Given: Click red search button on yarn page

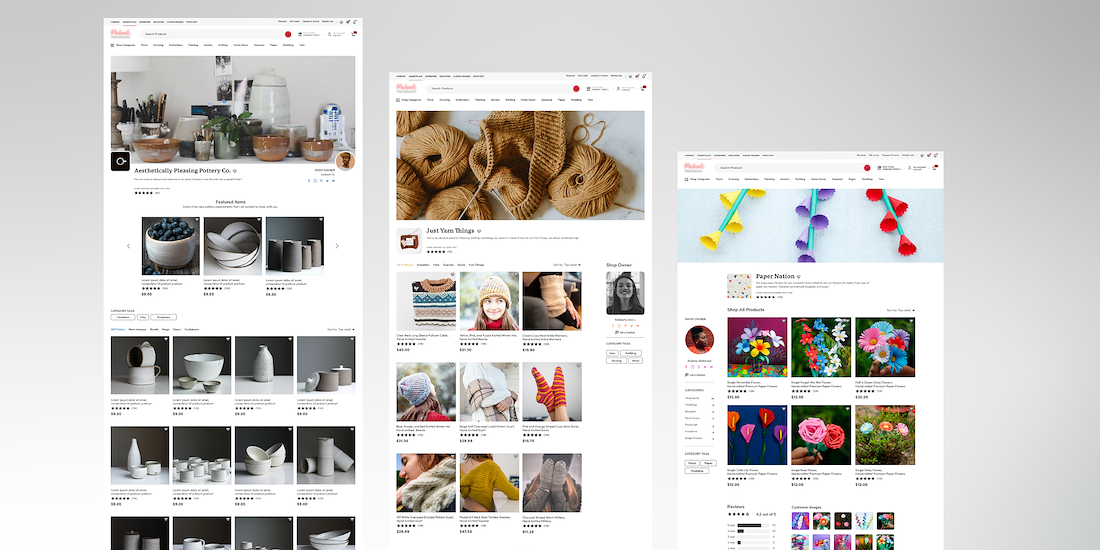Looking at the screenshot, I should pos(576,88).
